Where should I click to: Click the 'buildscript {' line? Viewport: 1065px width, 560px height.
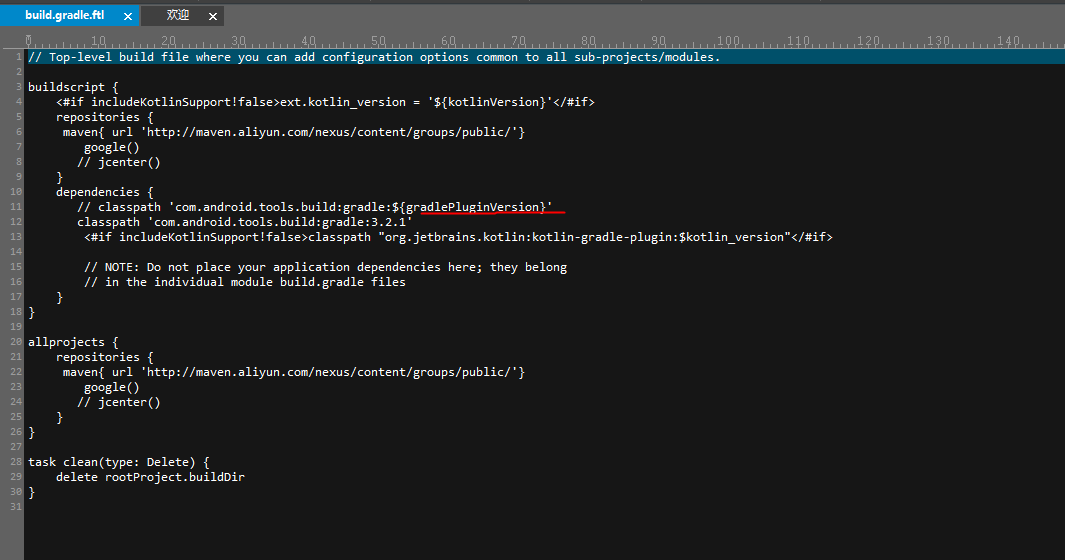tap(73, 87)
